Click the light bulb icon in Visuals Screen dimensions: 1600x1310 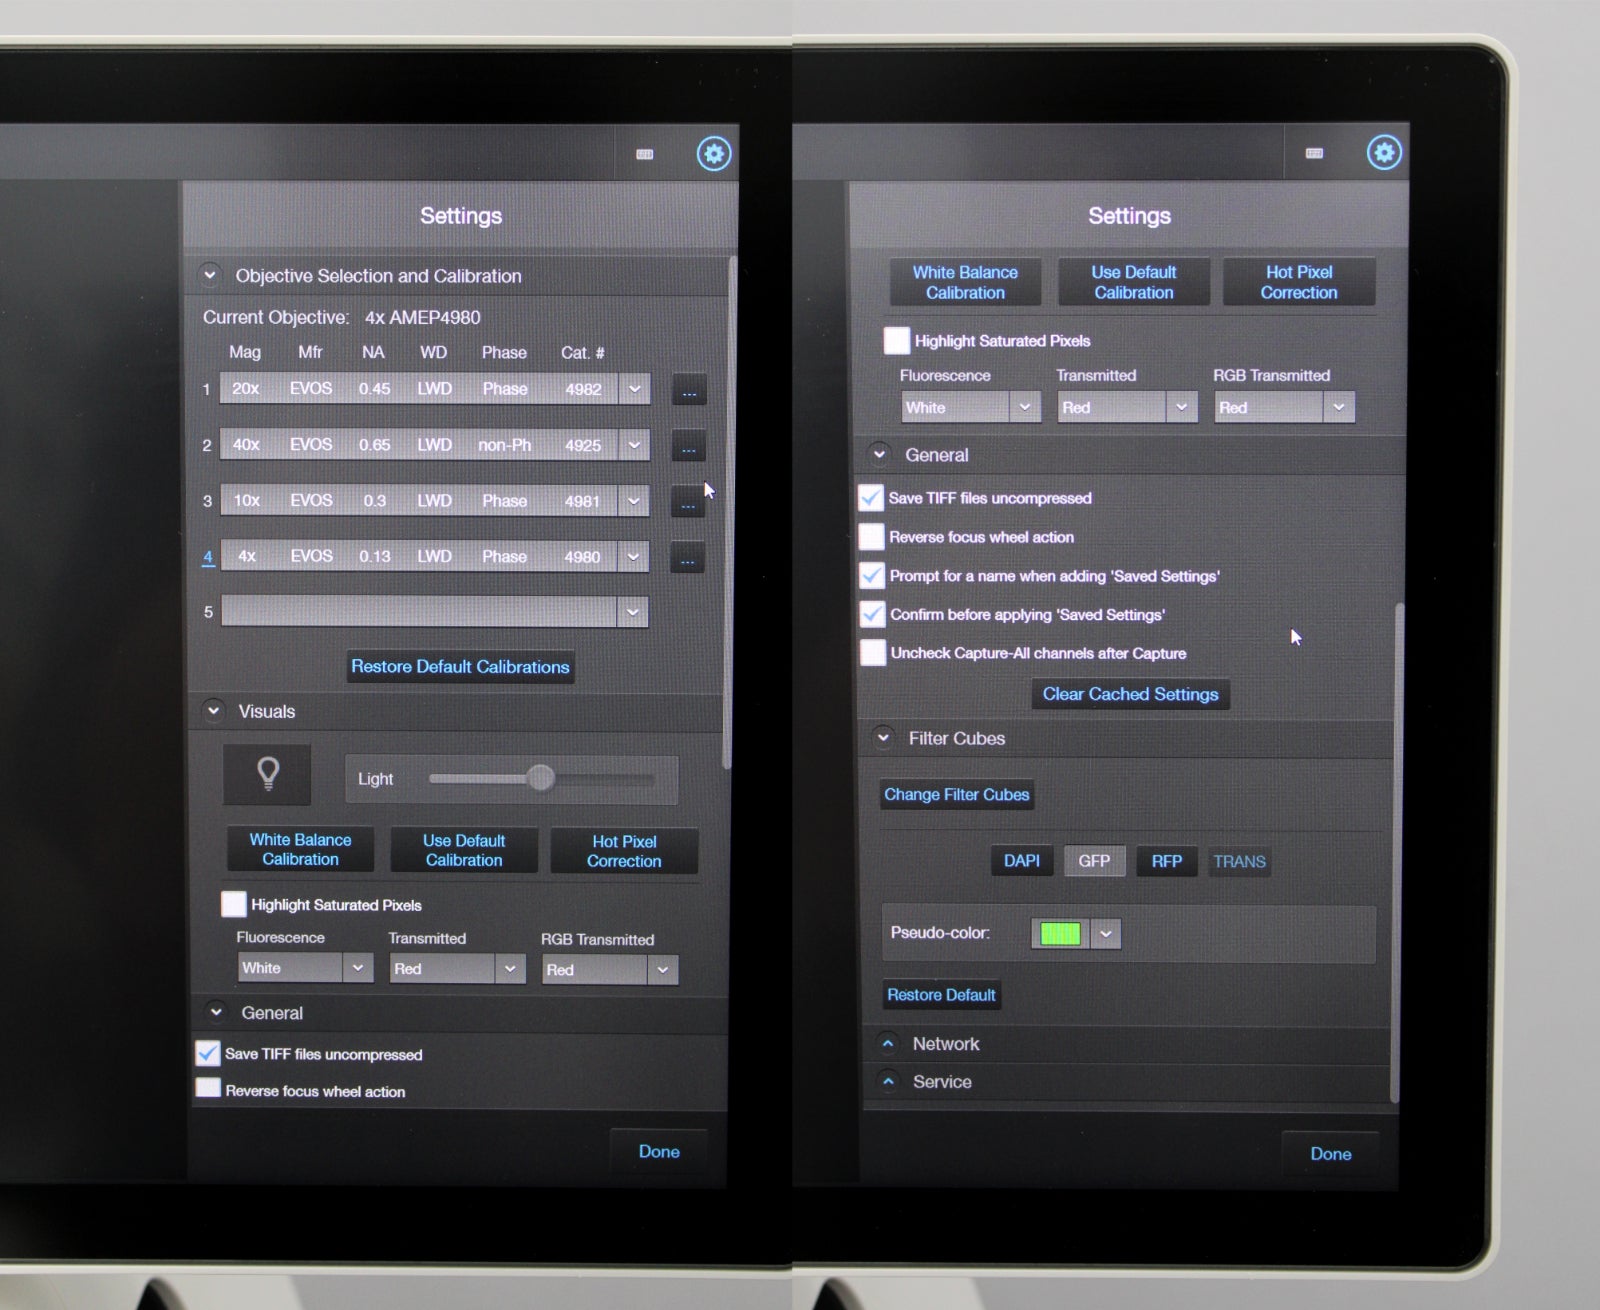point(267,774)
